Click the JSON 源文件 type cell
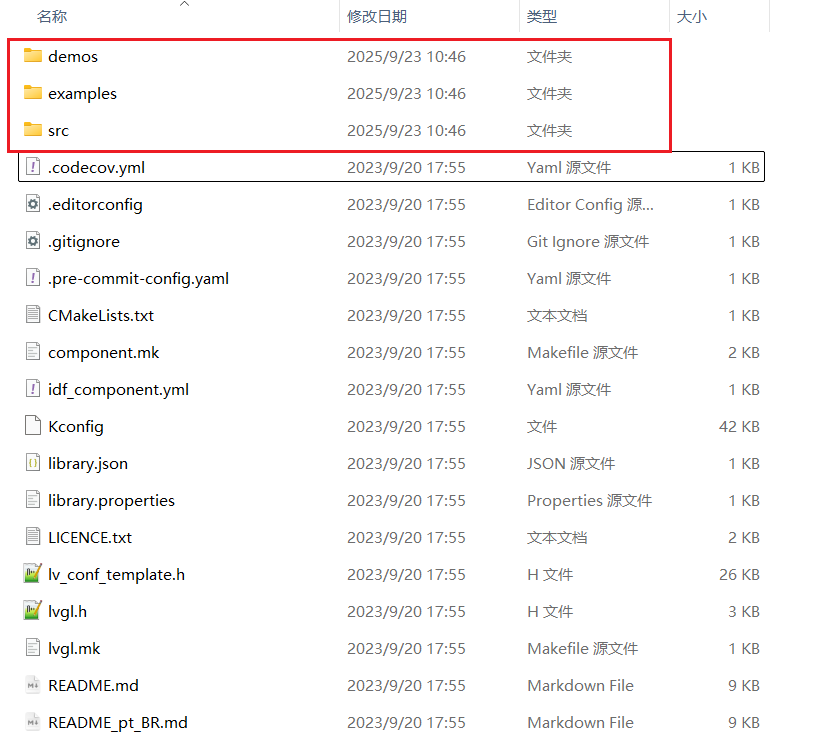The width and height of the screenshot is (840, 738). click(571, 463)
